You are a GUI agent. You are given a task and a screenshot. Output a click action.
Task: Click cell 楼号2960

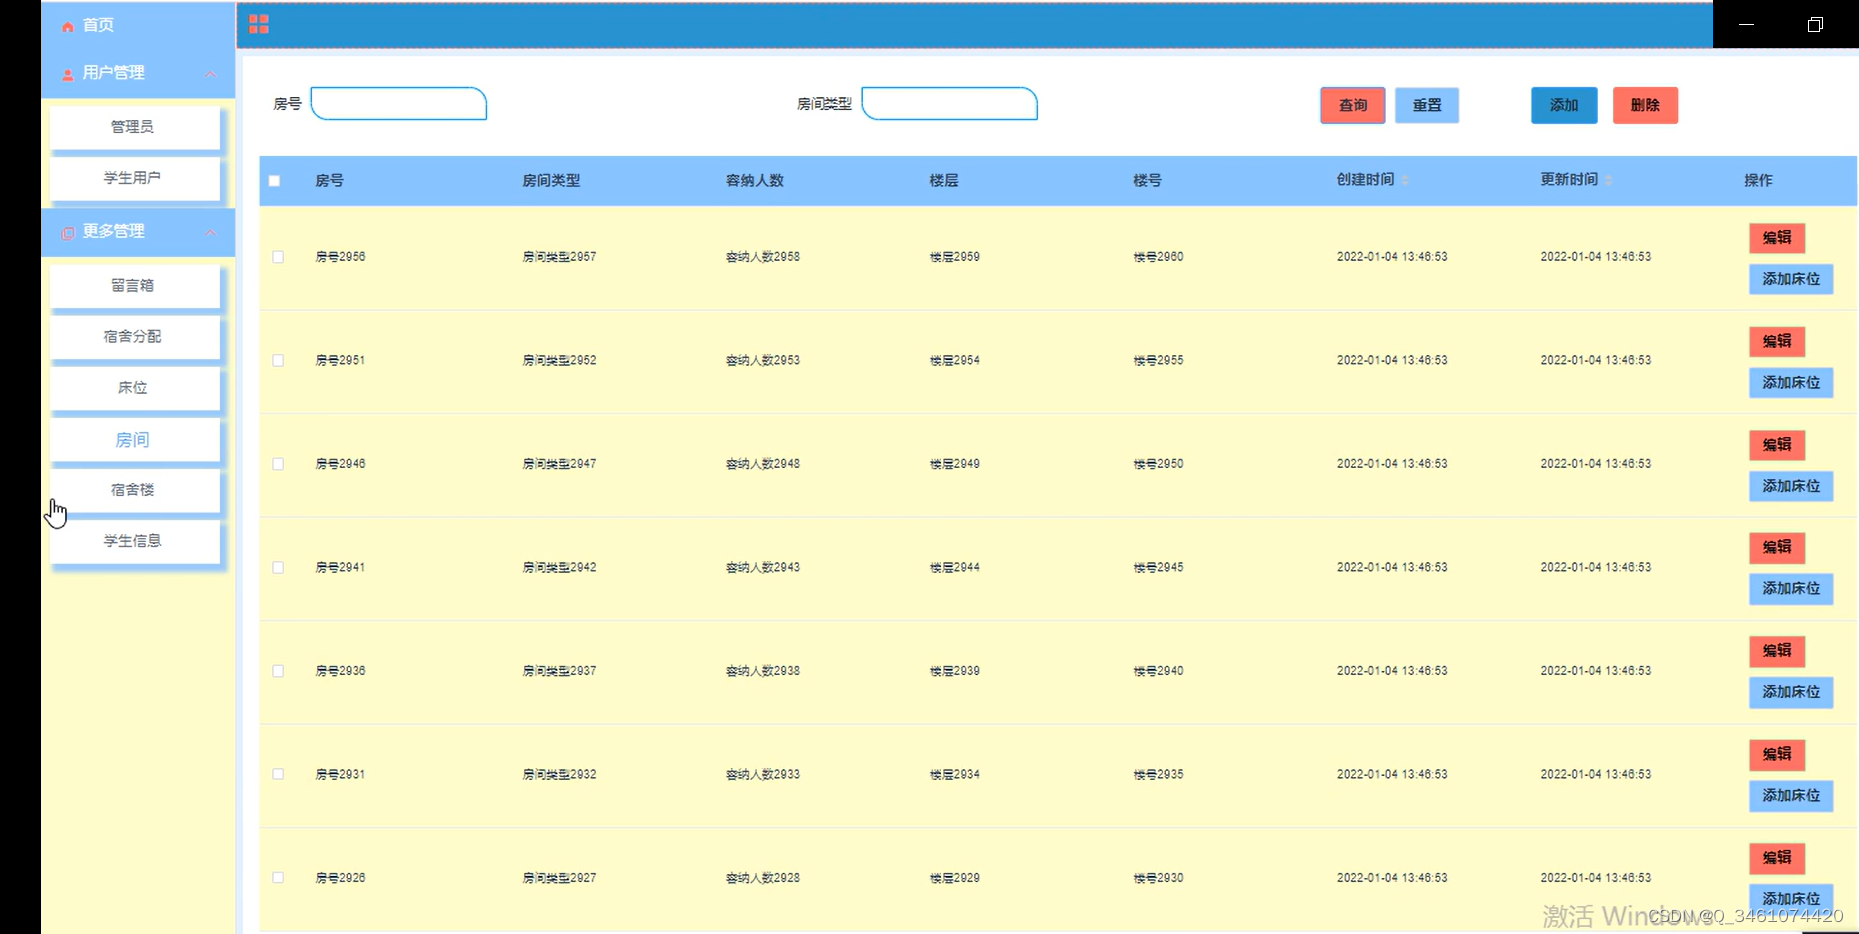(1158, 257)
